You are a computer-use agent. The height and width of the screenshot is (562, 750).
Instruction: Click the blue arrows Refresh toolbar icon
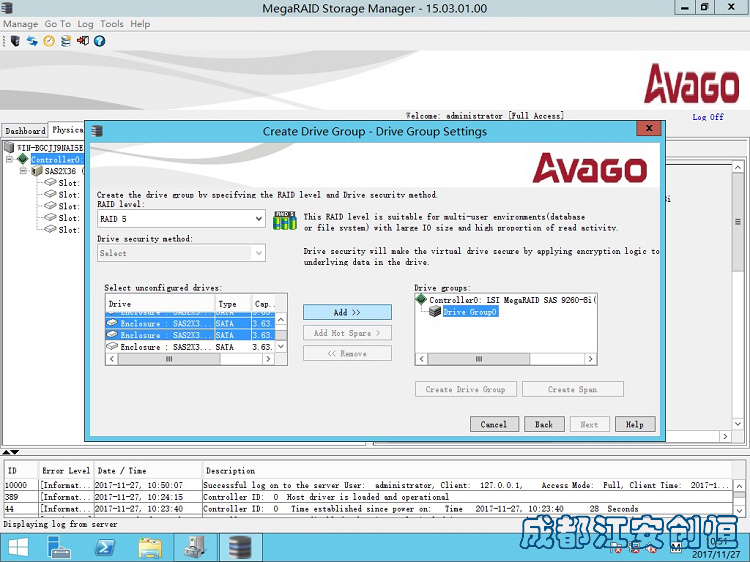click(32, 41)
